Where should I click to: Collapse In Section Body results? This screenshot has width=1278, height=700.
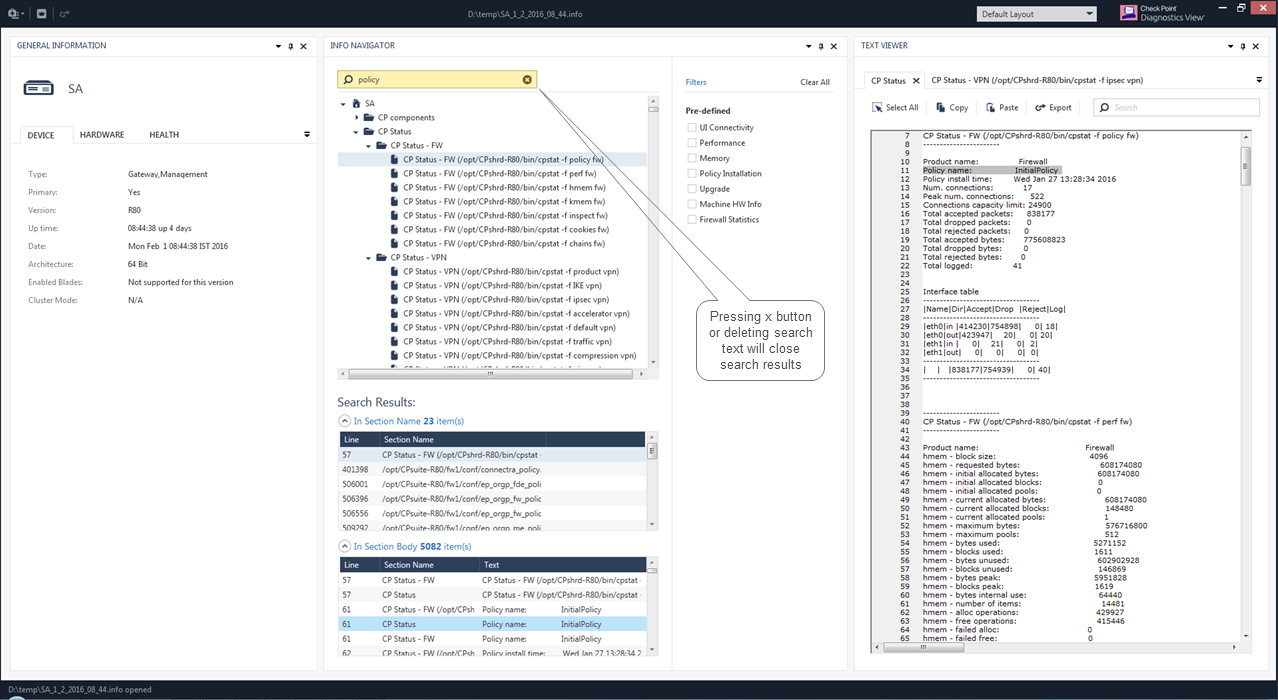[344, 547]
